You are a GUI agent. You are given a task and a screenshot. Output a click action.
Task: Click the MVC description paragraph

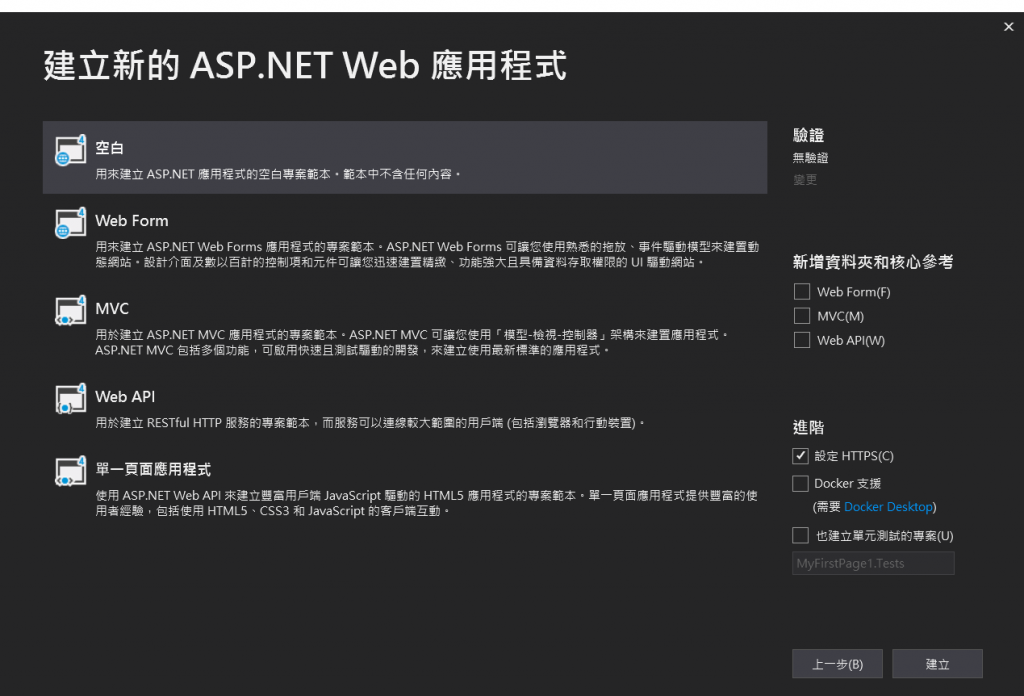(411, 343)
